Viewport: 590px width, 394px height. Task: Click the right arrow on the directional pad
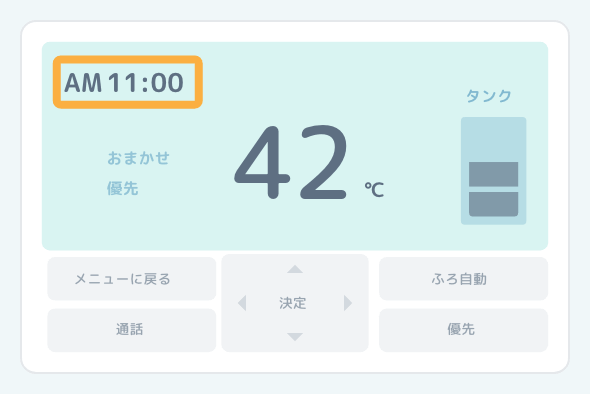point(348,303)
